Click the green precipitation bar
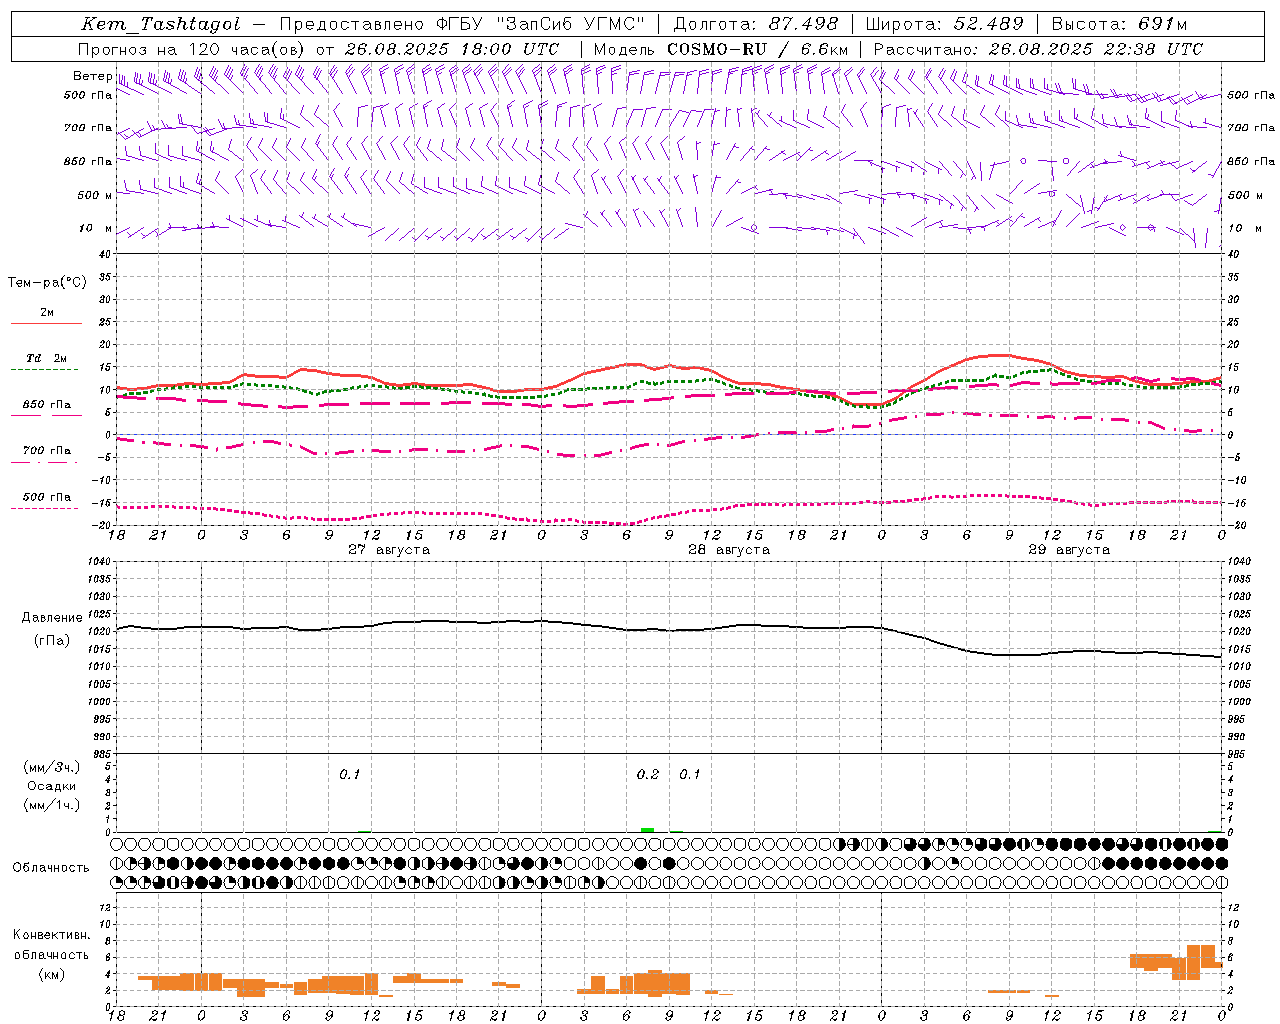 click(x=647, y=830)
